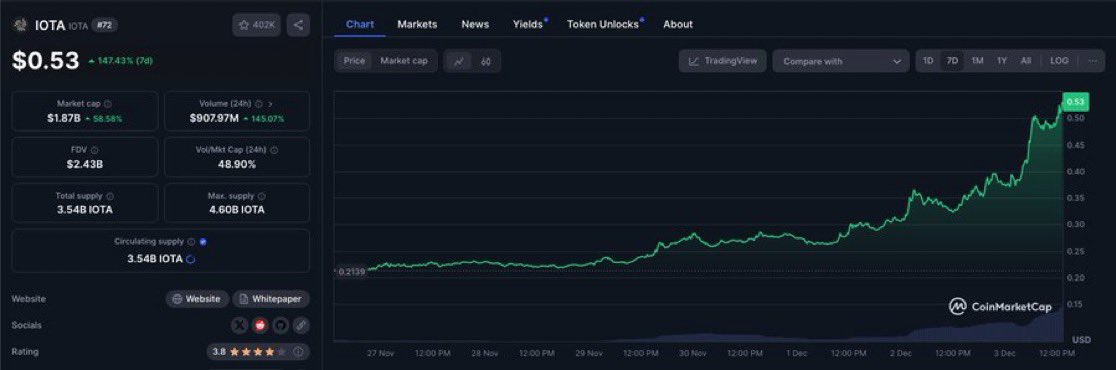Open the IOTA Website link

[197, 299]
